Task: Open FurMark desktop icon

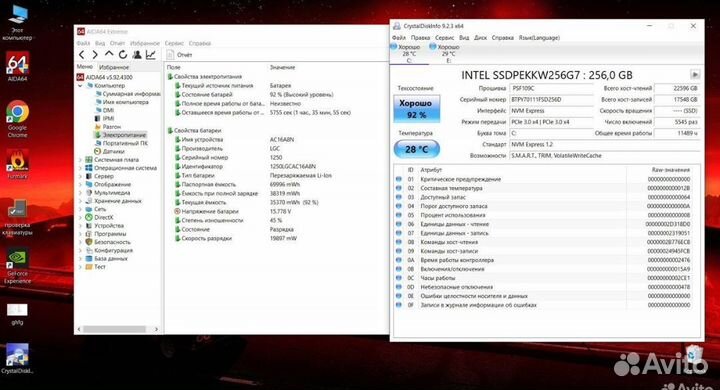Action: (17, 161)
